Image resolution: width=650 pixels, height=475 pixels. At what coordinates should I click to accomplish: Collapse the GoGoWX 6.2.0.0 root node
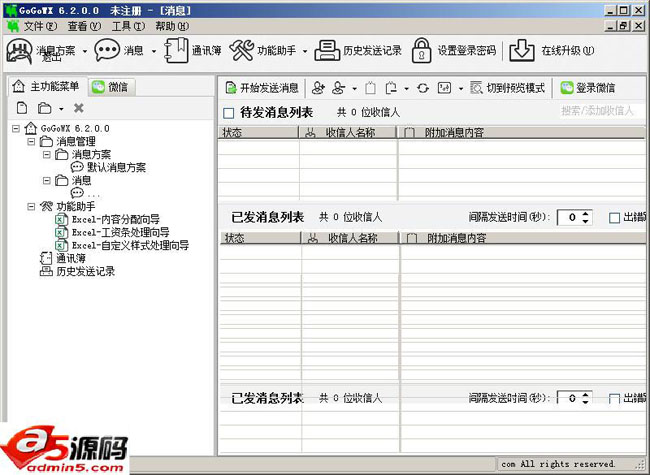click(x=16, y=128)
